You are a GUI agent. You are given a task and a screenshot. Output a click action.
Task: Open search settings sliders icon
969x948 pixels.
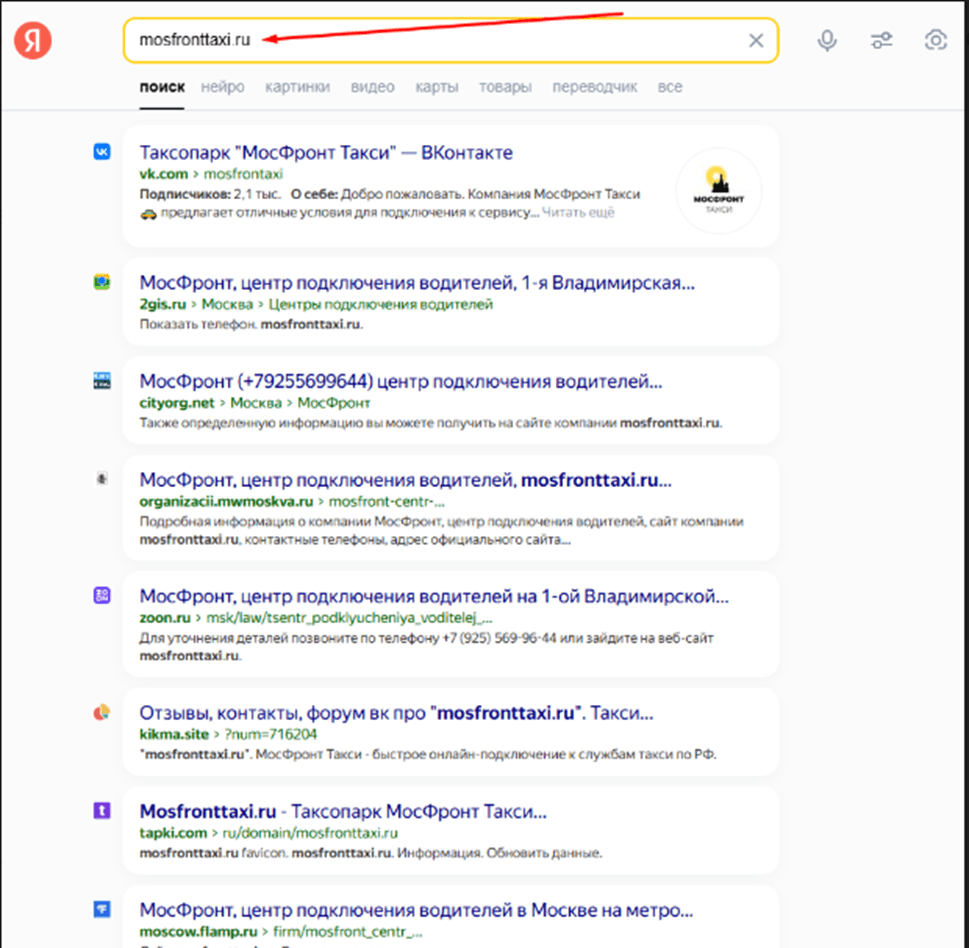882,40
